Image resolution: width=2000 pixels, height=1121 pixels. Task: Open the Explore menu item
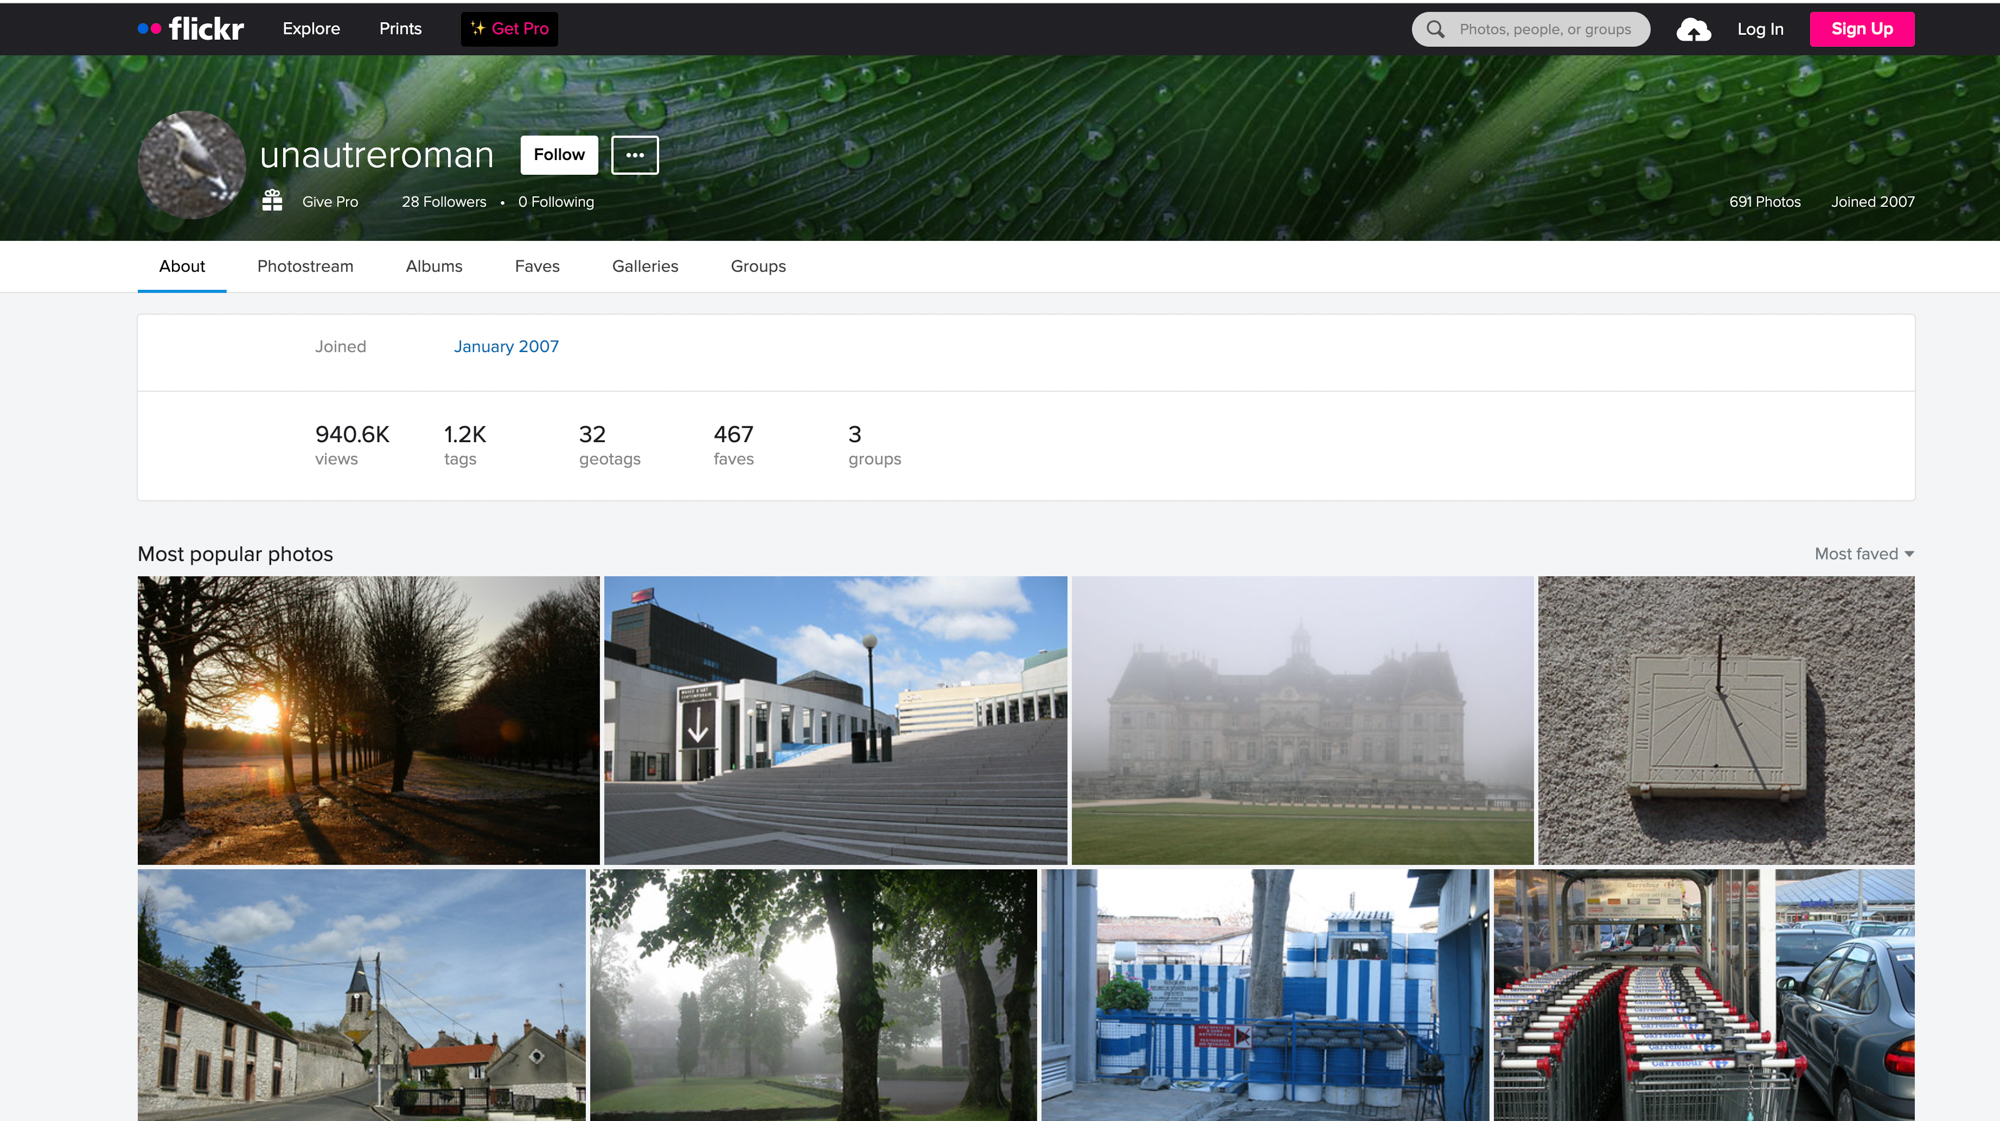pyautogui.click(x=311, y=29)
